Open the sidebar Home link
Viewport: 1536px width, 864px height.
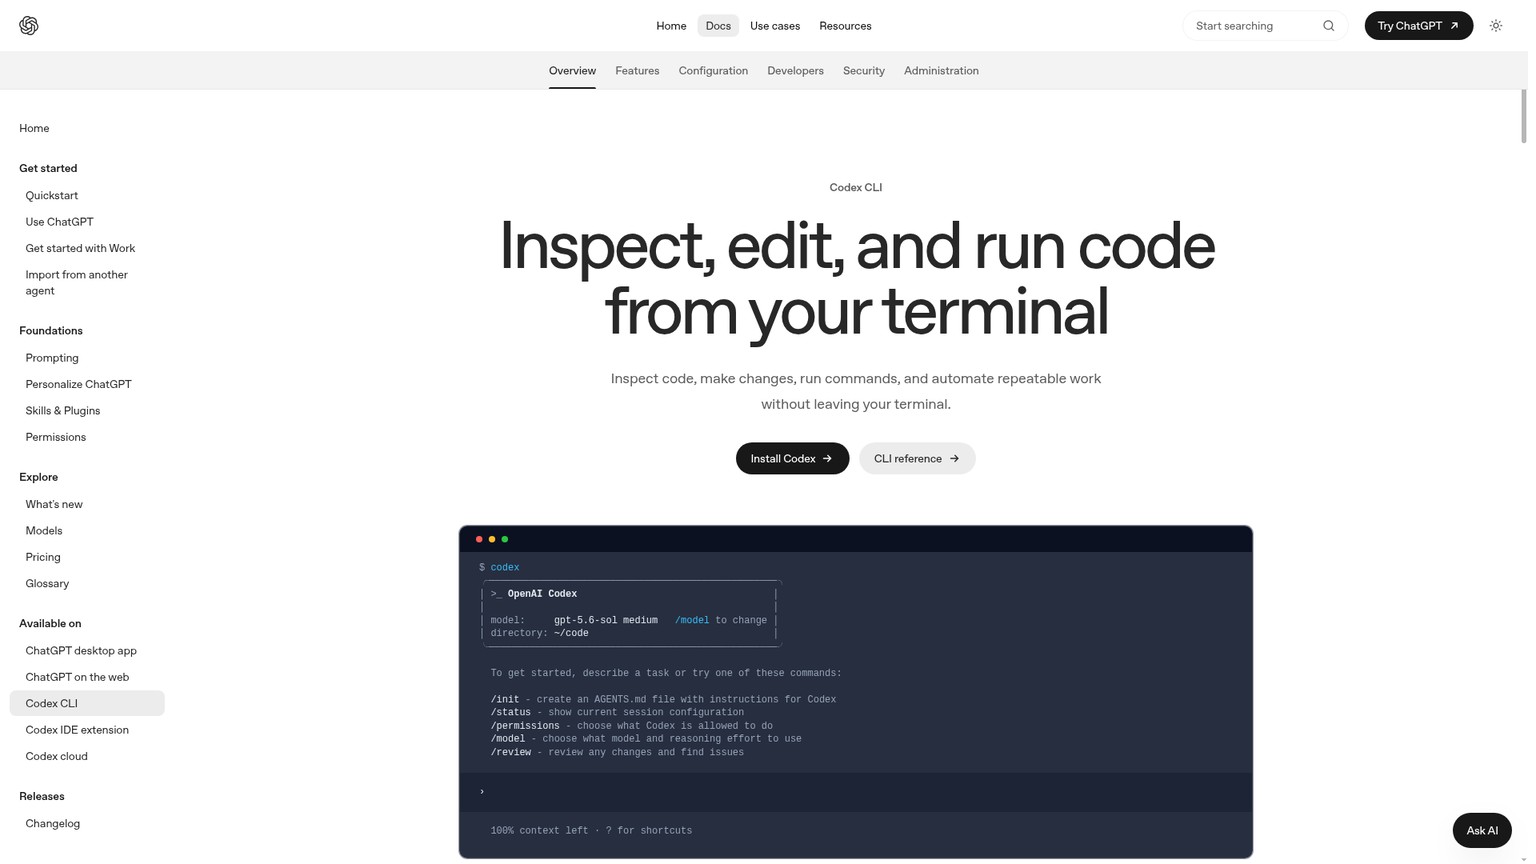click(x=34, y=128)
